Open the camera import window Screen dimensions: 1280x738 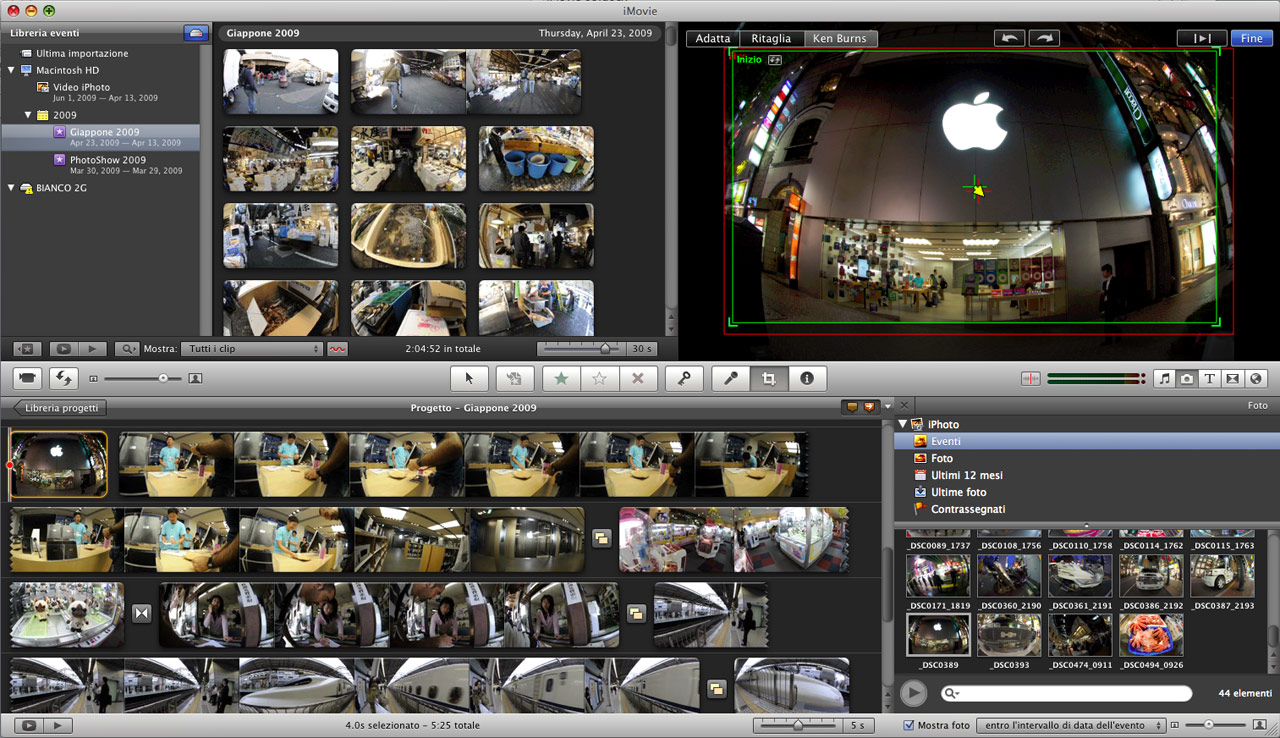coord(29,378)
